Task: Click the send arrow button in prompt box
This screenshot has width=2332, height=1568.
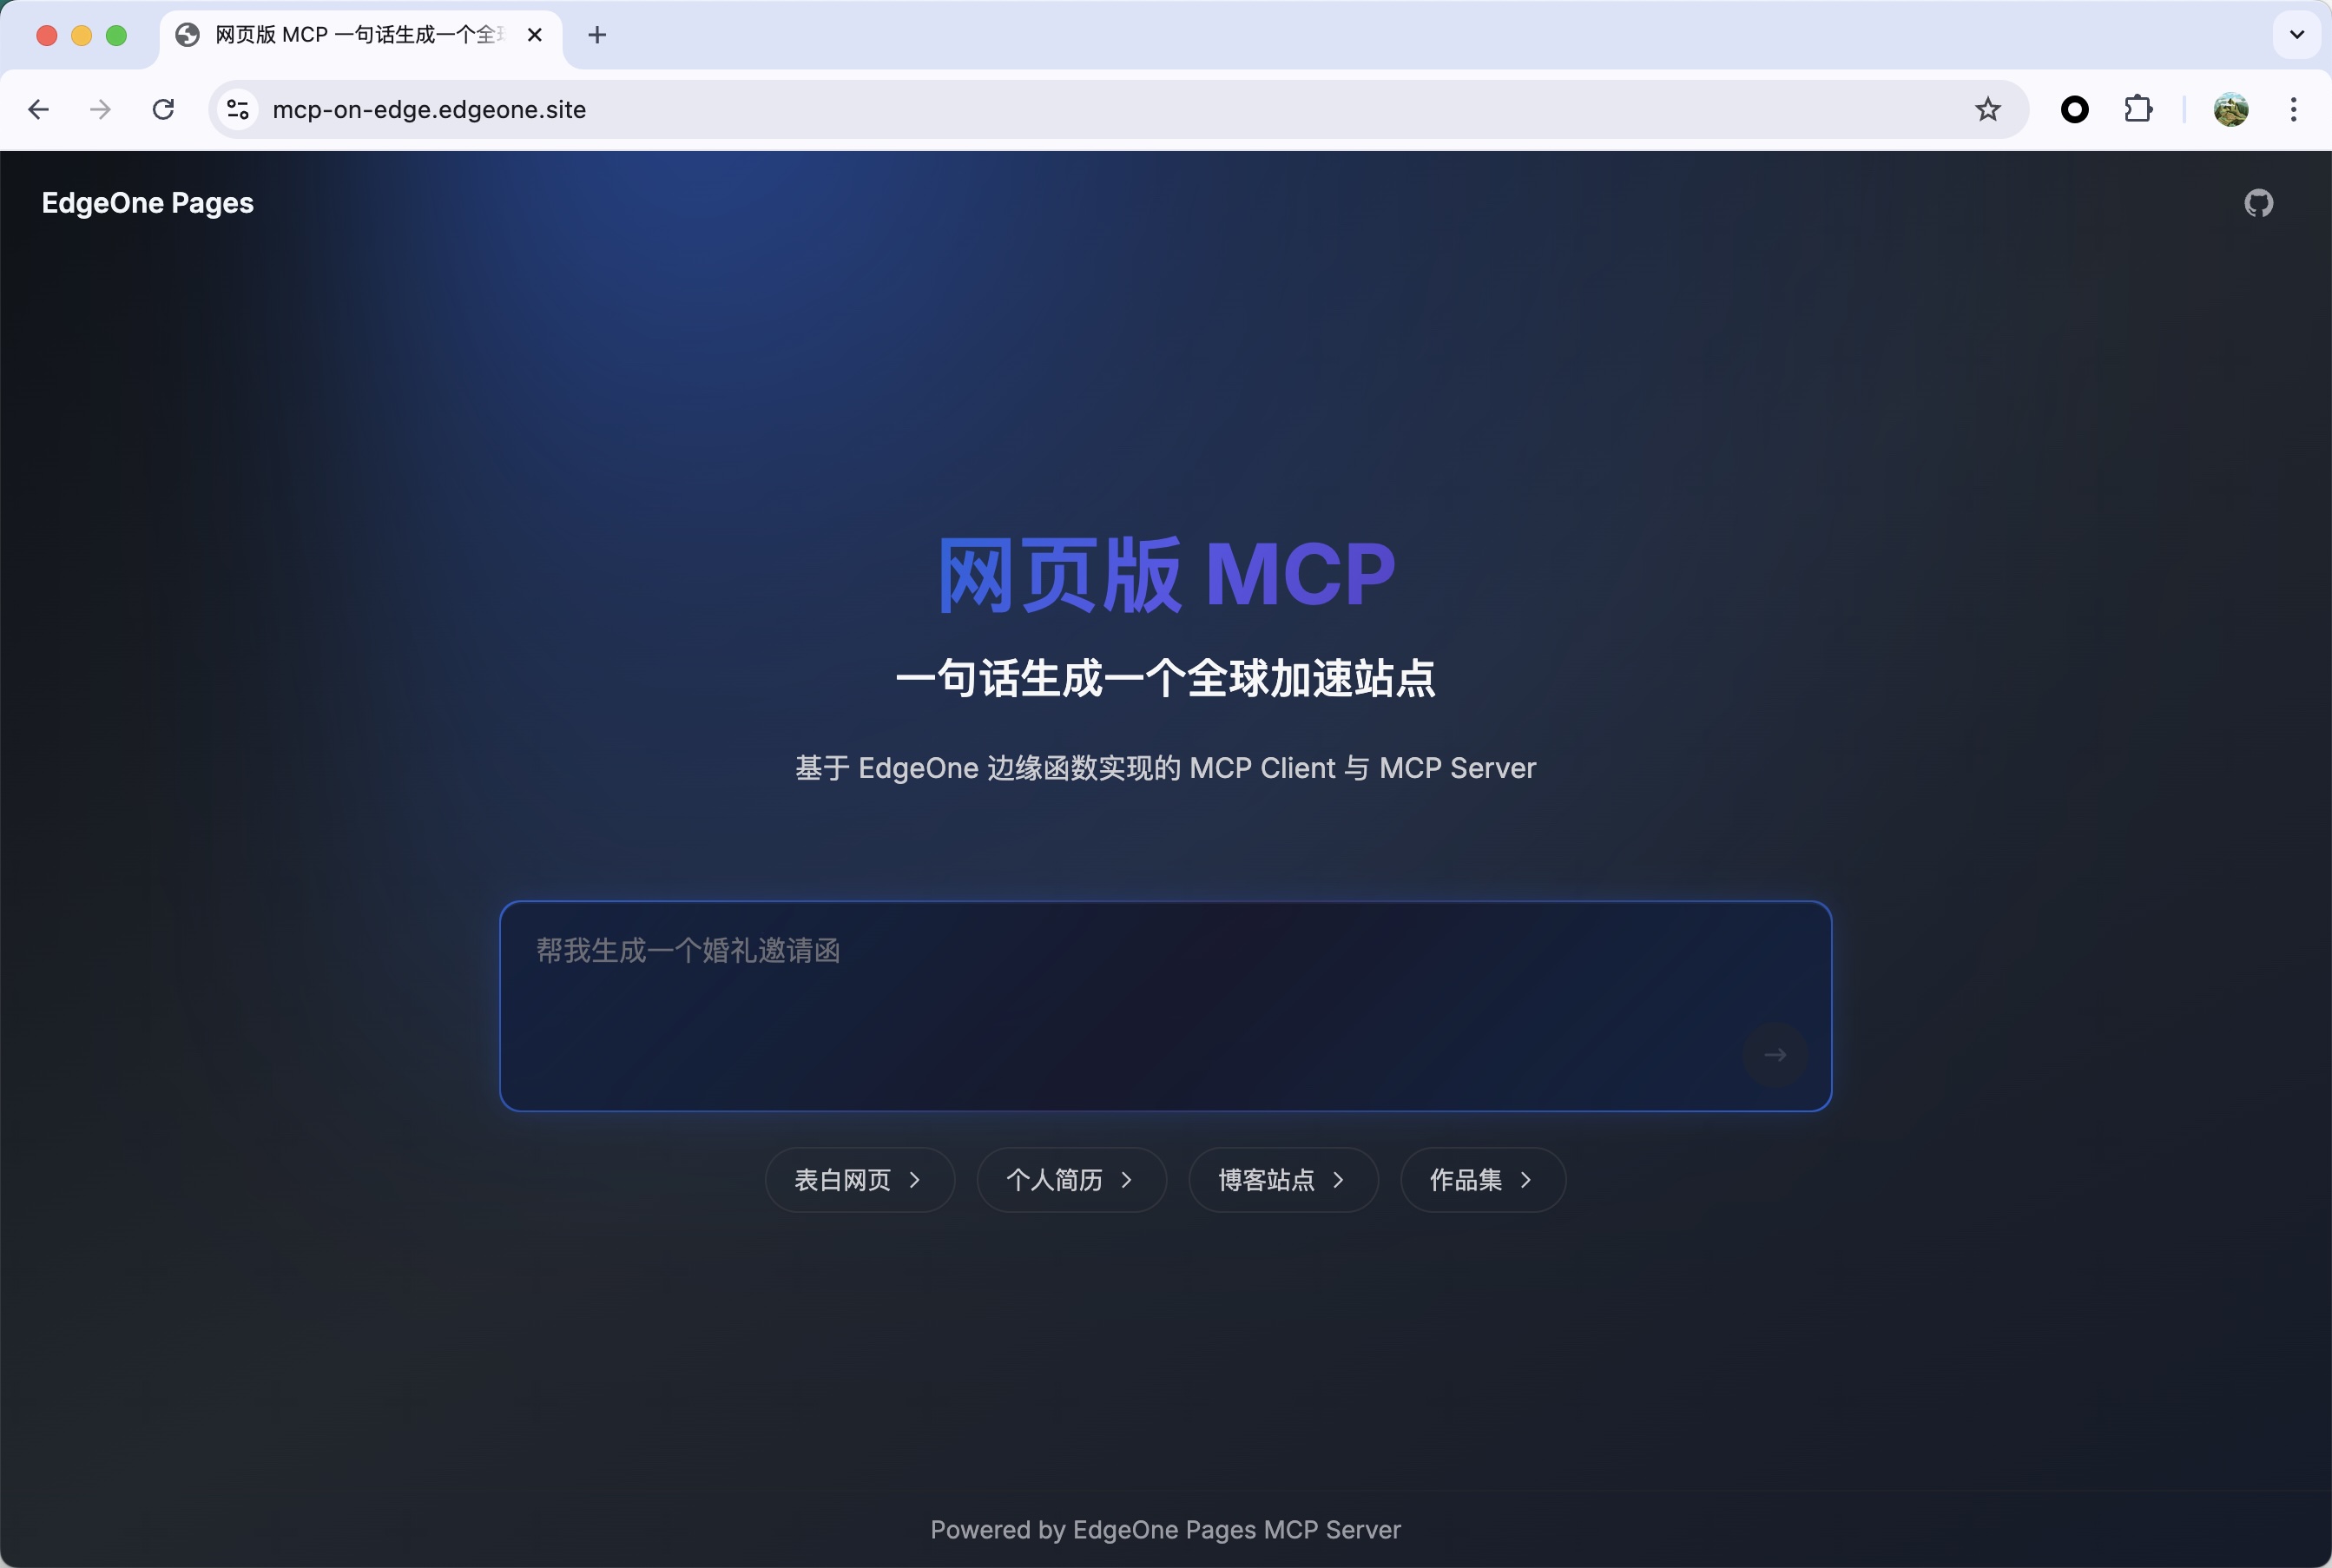Action: pos(1775,1054)
